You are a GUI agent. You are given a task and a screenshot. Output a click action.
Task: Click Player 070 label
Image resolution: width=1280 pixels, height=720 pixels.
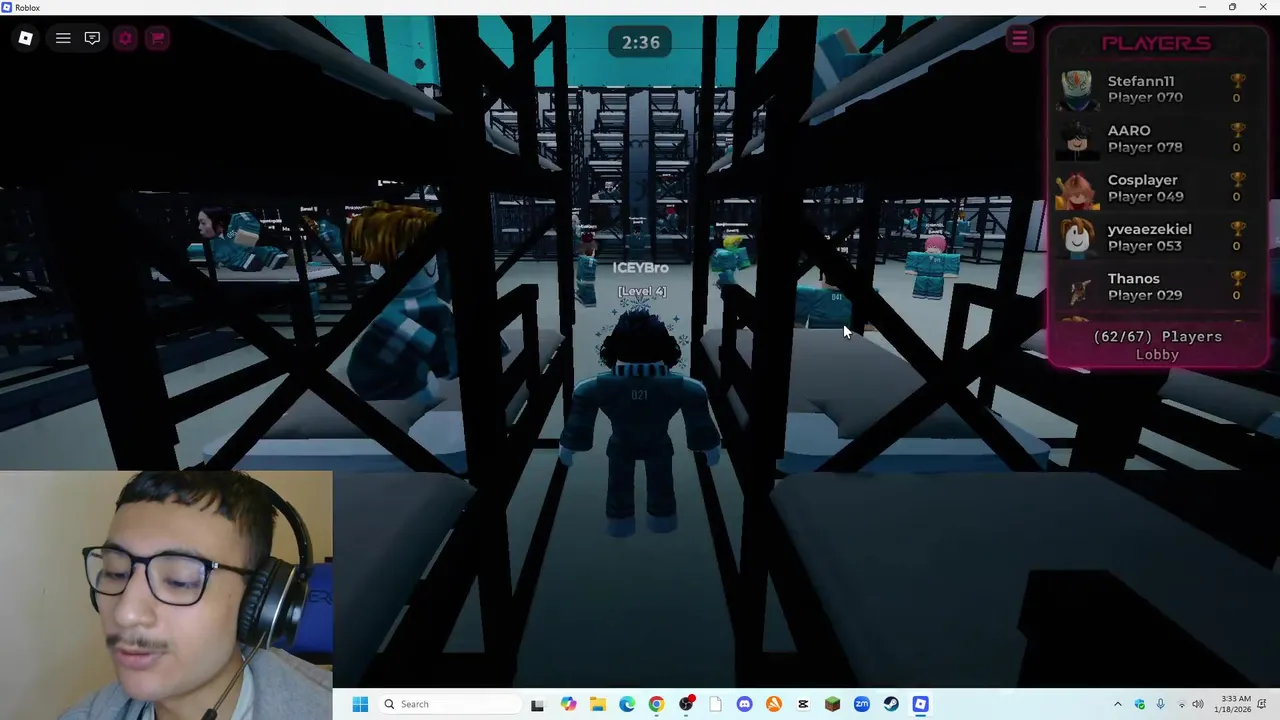coord(1145,97)
